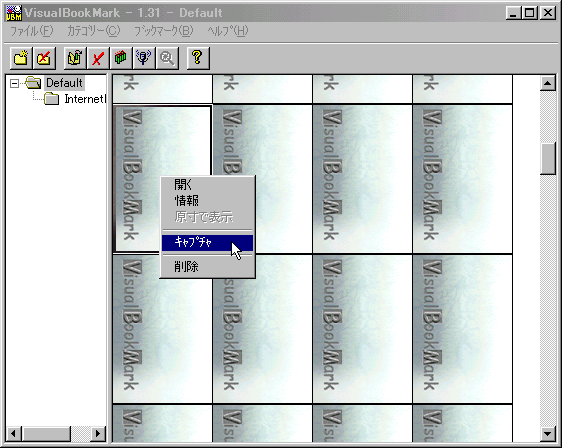The image size is (562, 448).
Task: Open the ブックマーク(B) menu
Action: pos(164,31)
